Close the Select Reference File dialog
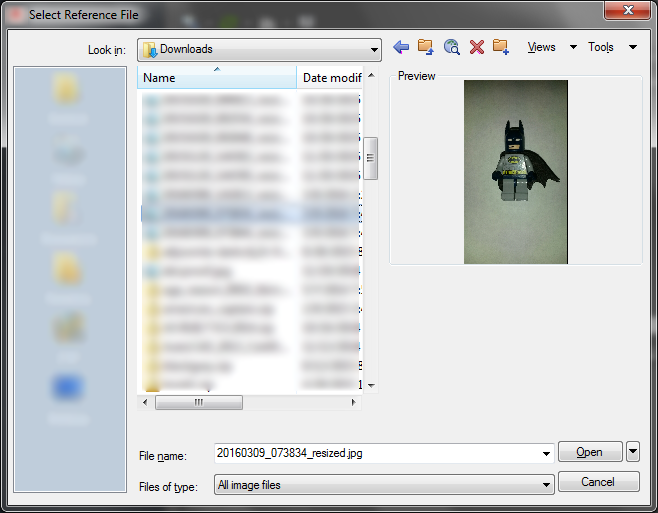The width and height of the screenshot is (658, 513). pos(628,9)
